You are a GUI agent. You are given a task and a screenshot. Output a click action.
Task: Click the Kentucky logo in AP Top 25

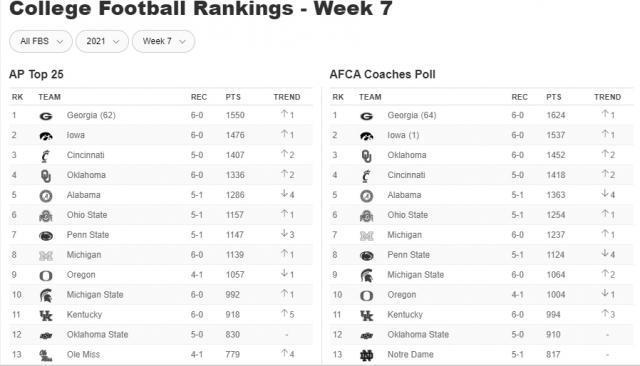coord(46,315)
